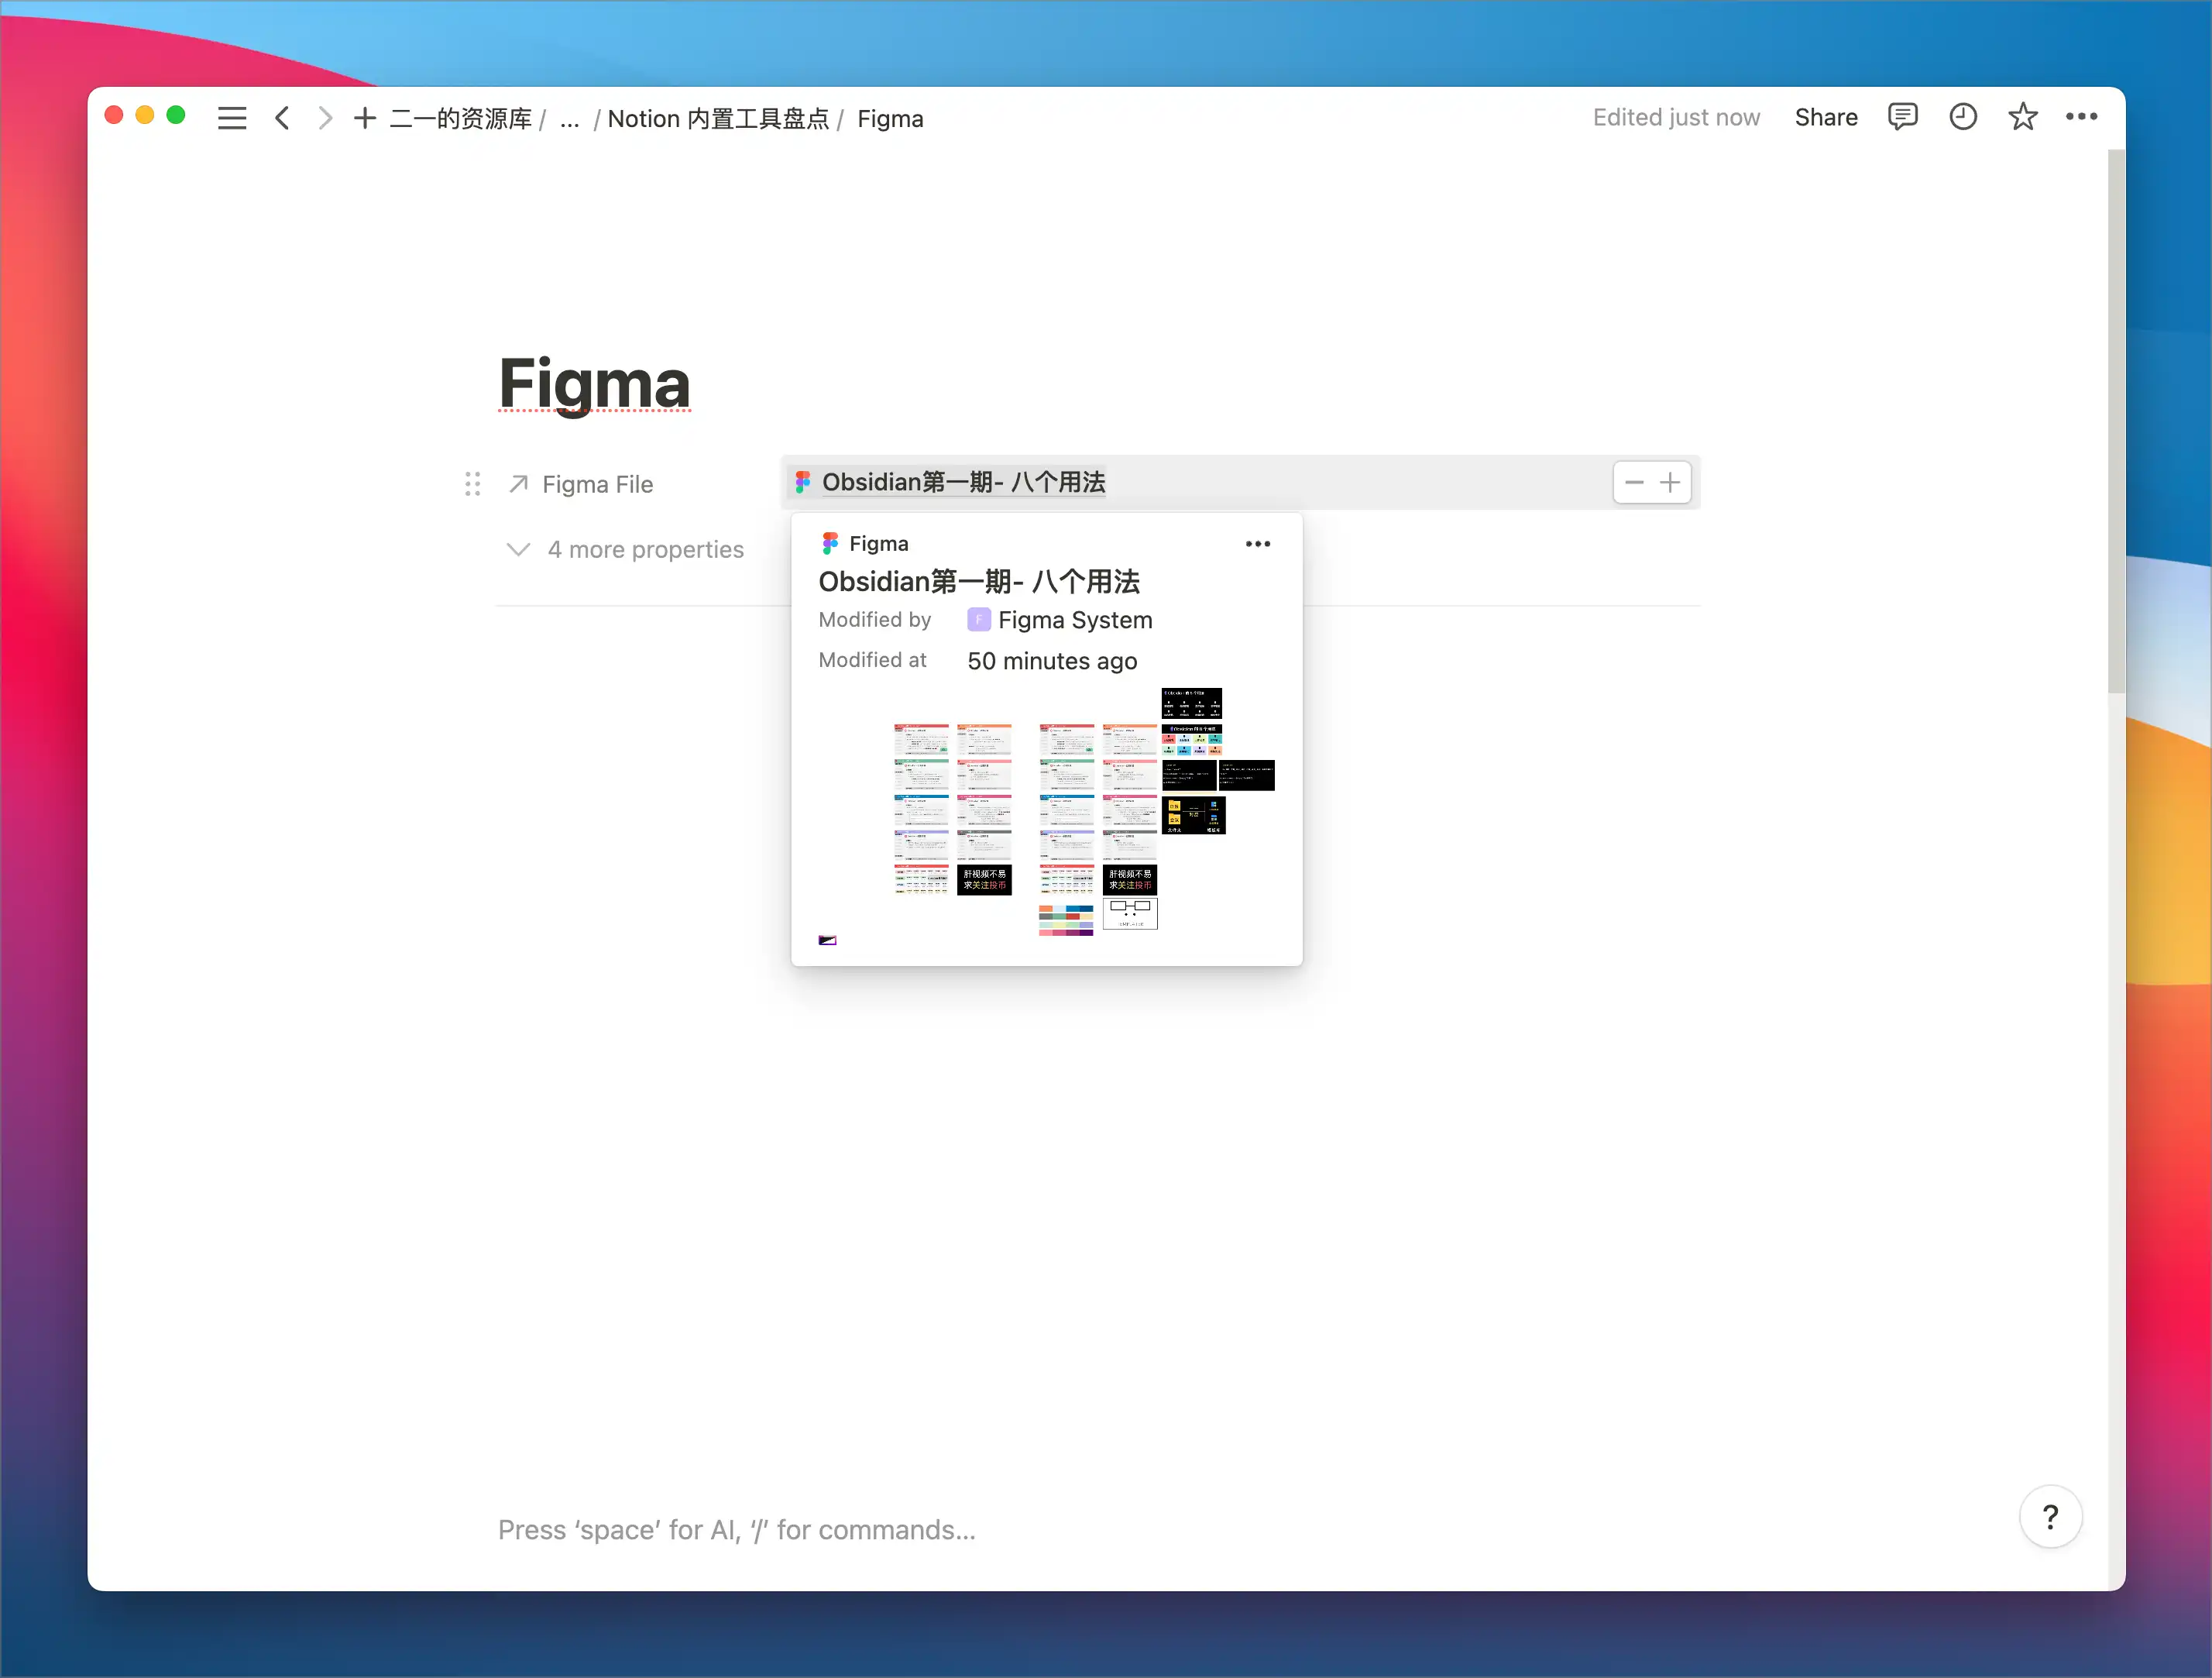Click the drag handle dots beside Figma File
Image resolution: width=2212 pixels, height=1678 pixels.
(473, 483)
